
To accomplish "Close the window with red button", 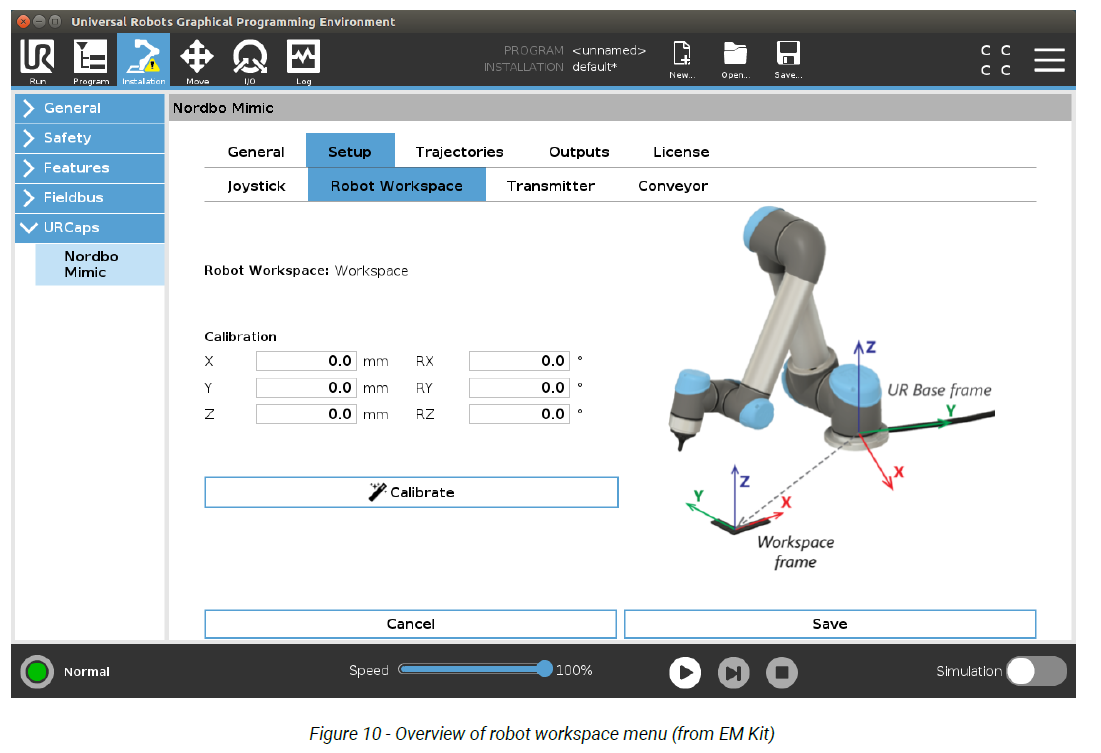I will tap(23, 21).
